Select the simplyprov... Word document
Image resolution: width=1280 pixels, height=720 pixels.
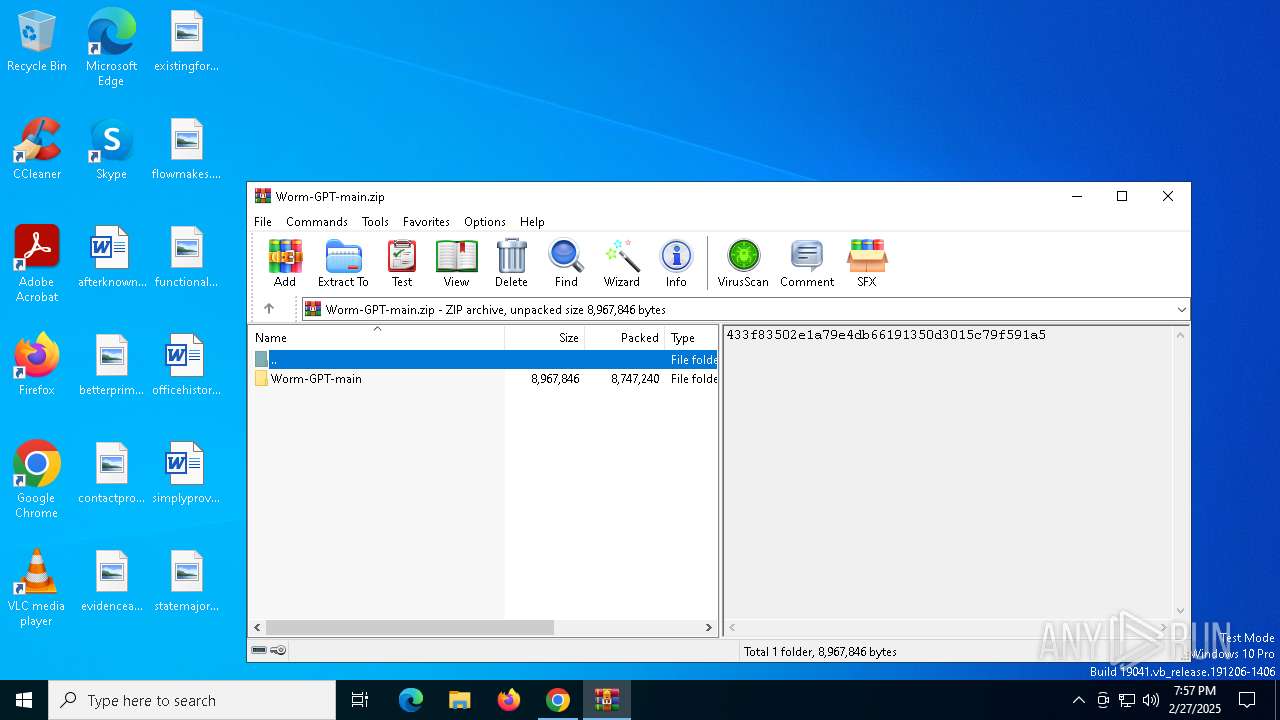tap(186, 473)
